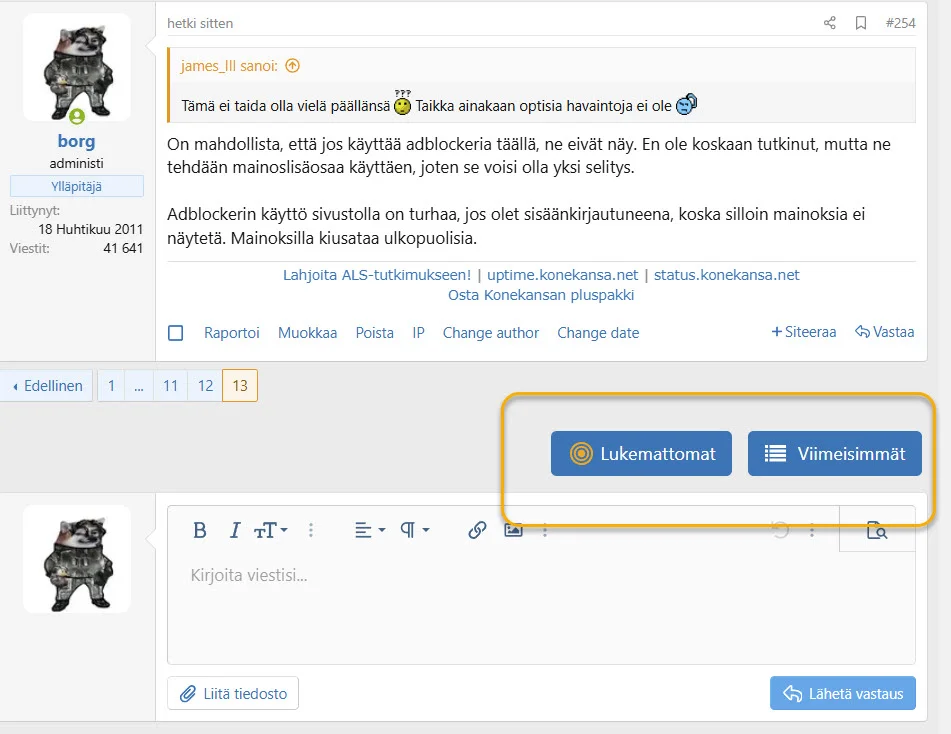Open more text options menu

pos(311,530)
